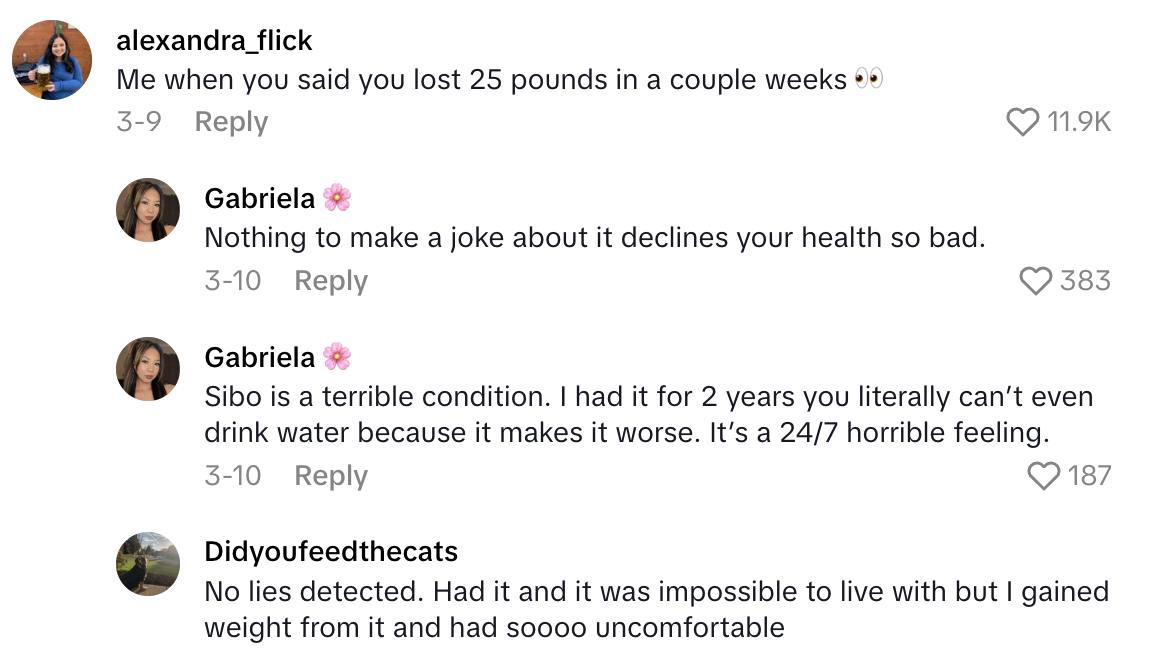Screen dimensions: 1152x650
Task: Like Gabriela's comment with 383 likes
Action: (x=1036, y=281)
